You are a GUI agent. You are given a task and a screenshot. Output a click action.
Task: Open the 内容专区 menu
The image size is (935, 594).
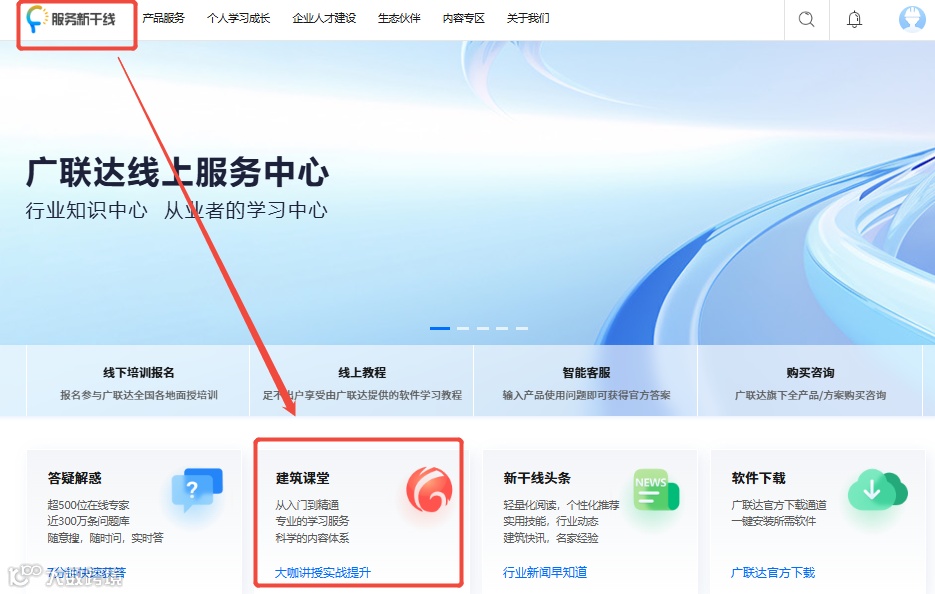(x=463, y=18)
